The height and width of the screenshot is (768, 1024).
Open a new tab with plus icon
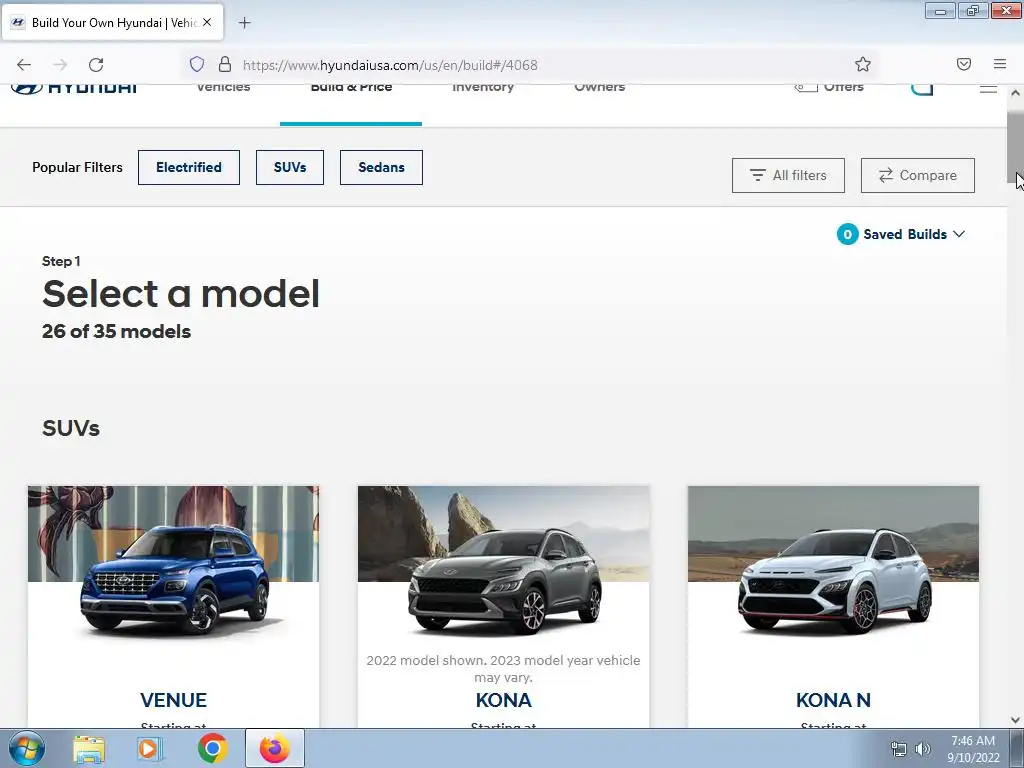244,23
